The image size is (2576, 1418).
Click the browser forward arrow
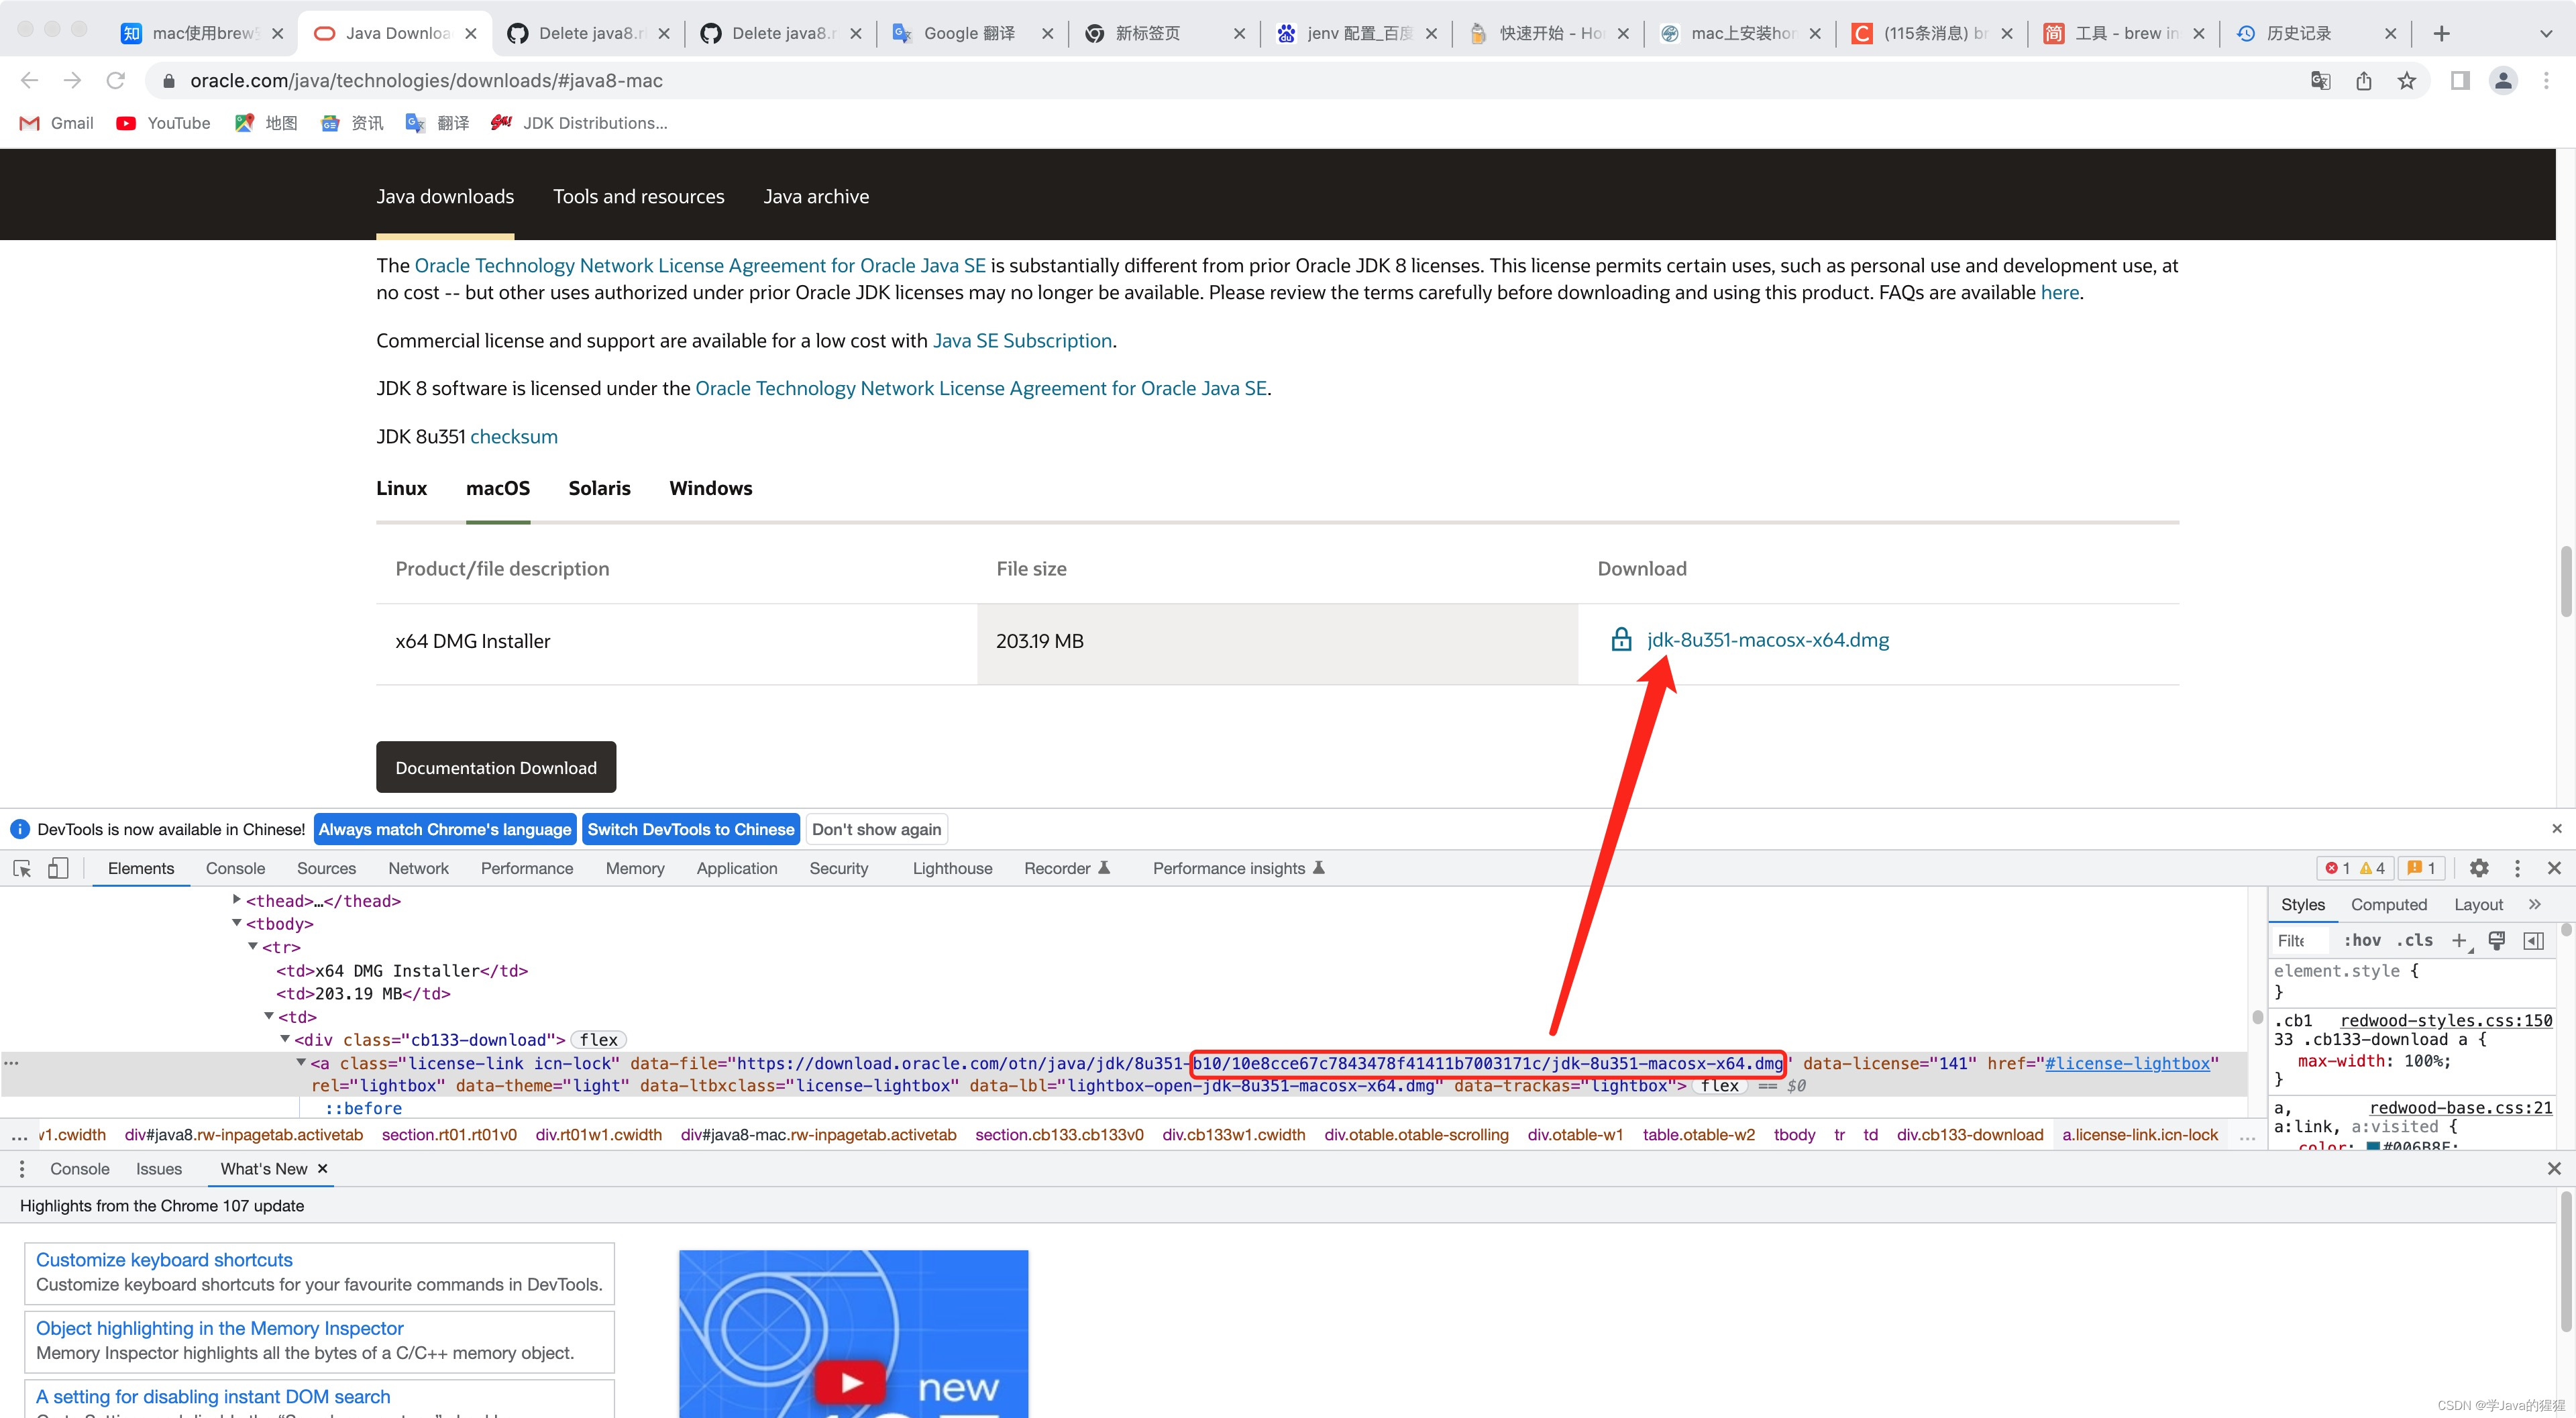[72, 80]
